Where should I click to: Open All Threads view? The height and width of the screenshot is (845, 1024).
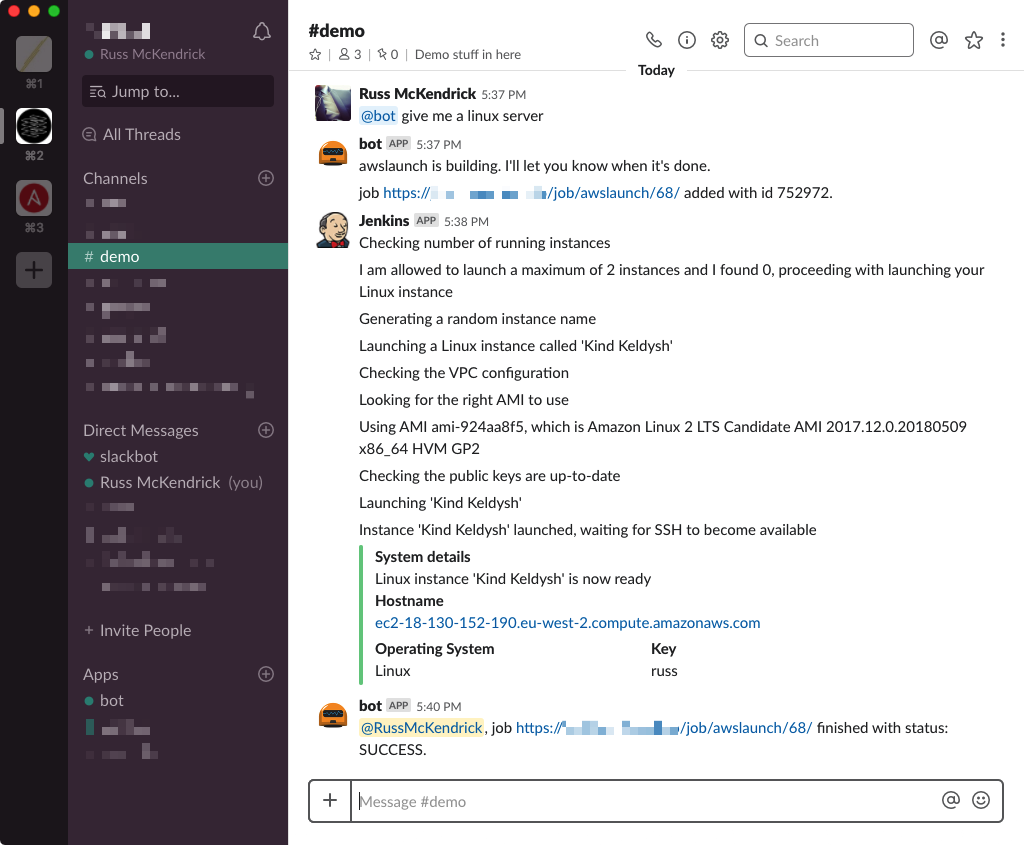pyautogui.click(x=132, y=135)
